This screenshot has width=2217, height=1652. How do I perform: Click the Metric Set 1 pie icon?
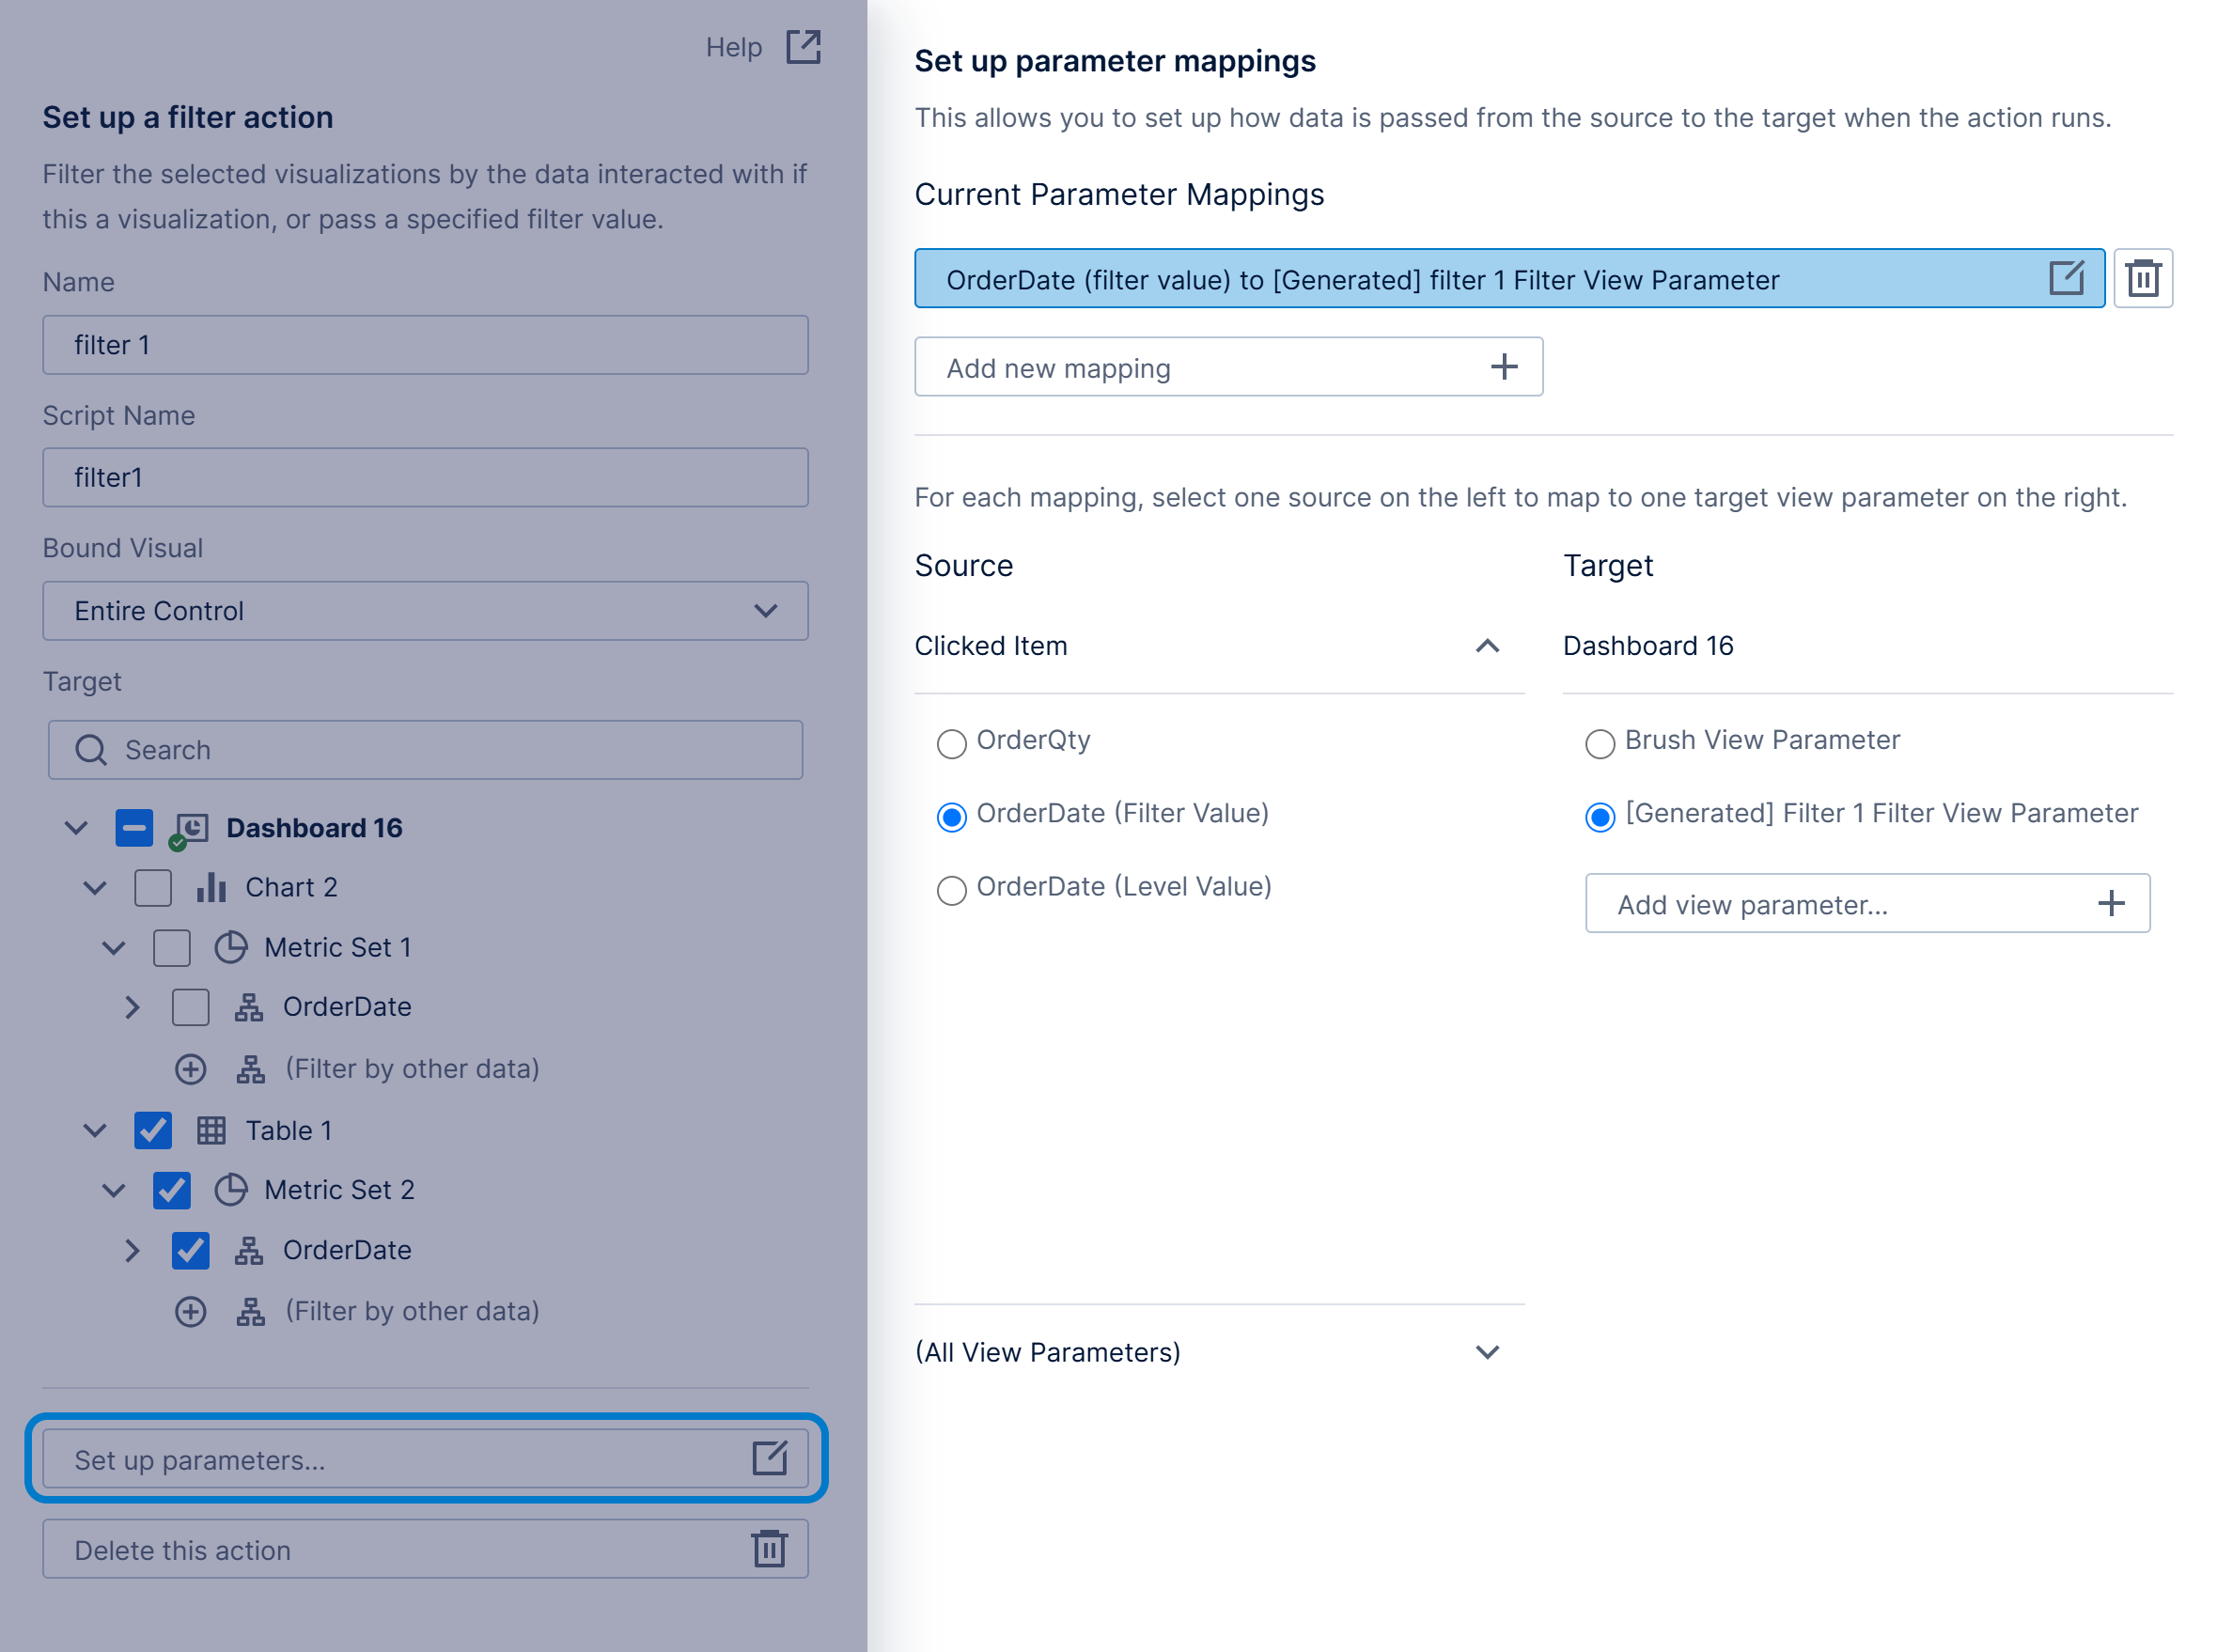(x=230, y=947)
